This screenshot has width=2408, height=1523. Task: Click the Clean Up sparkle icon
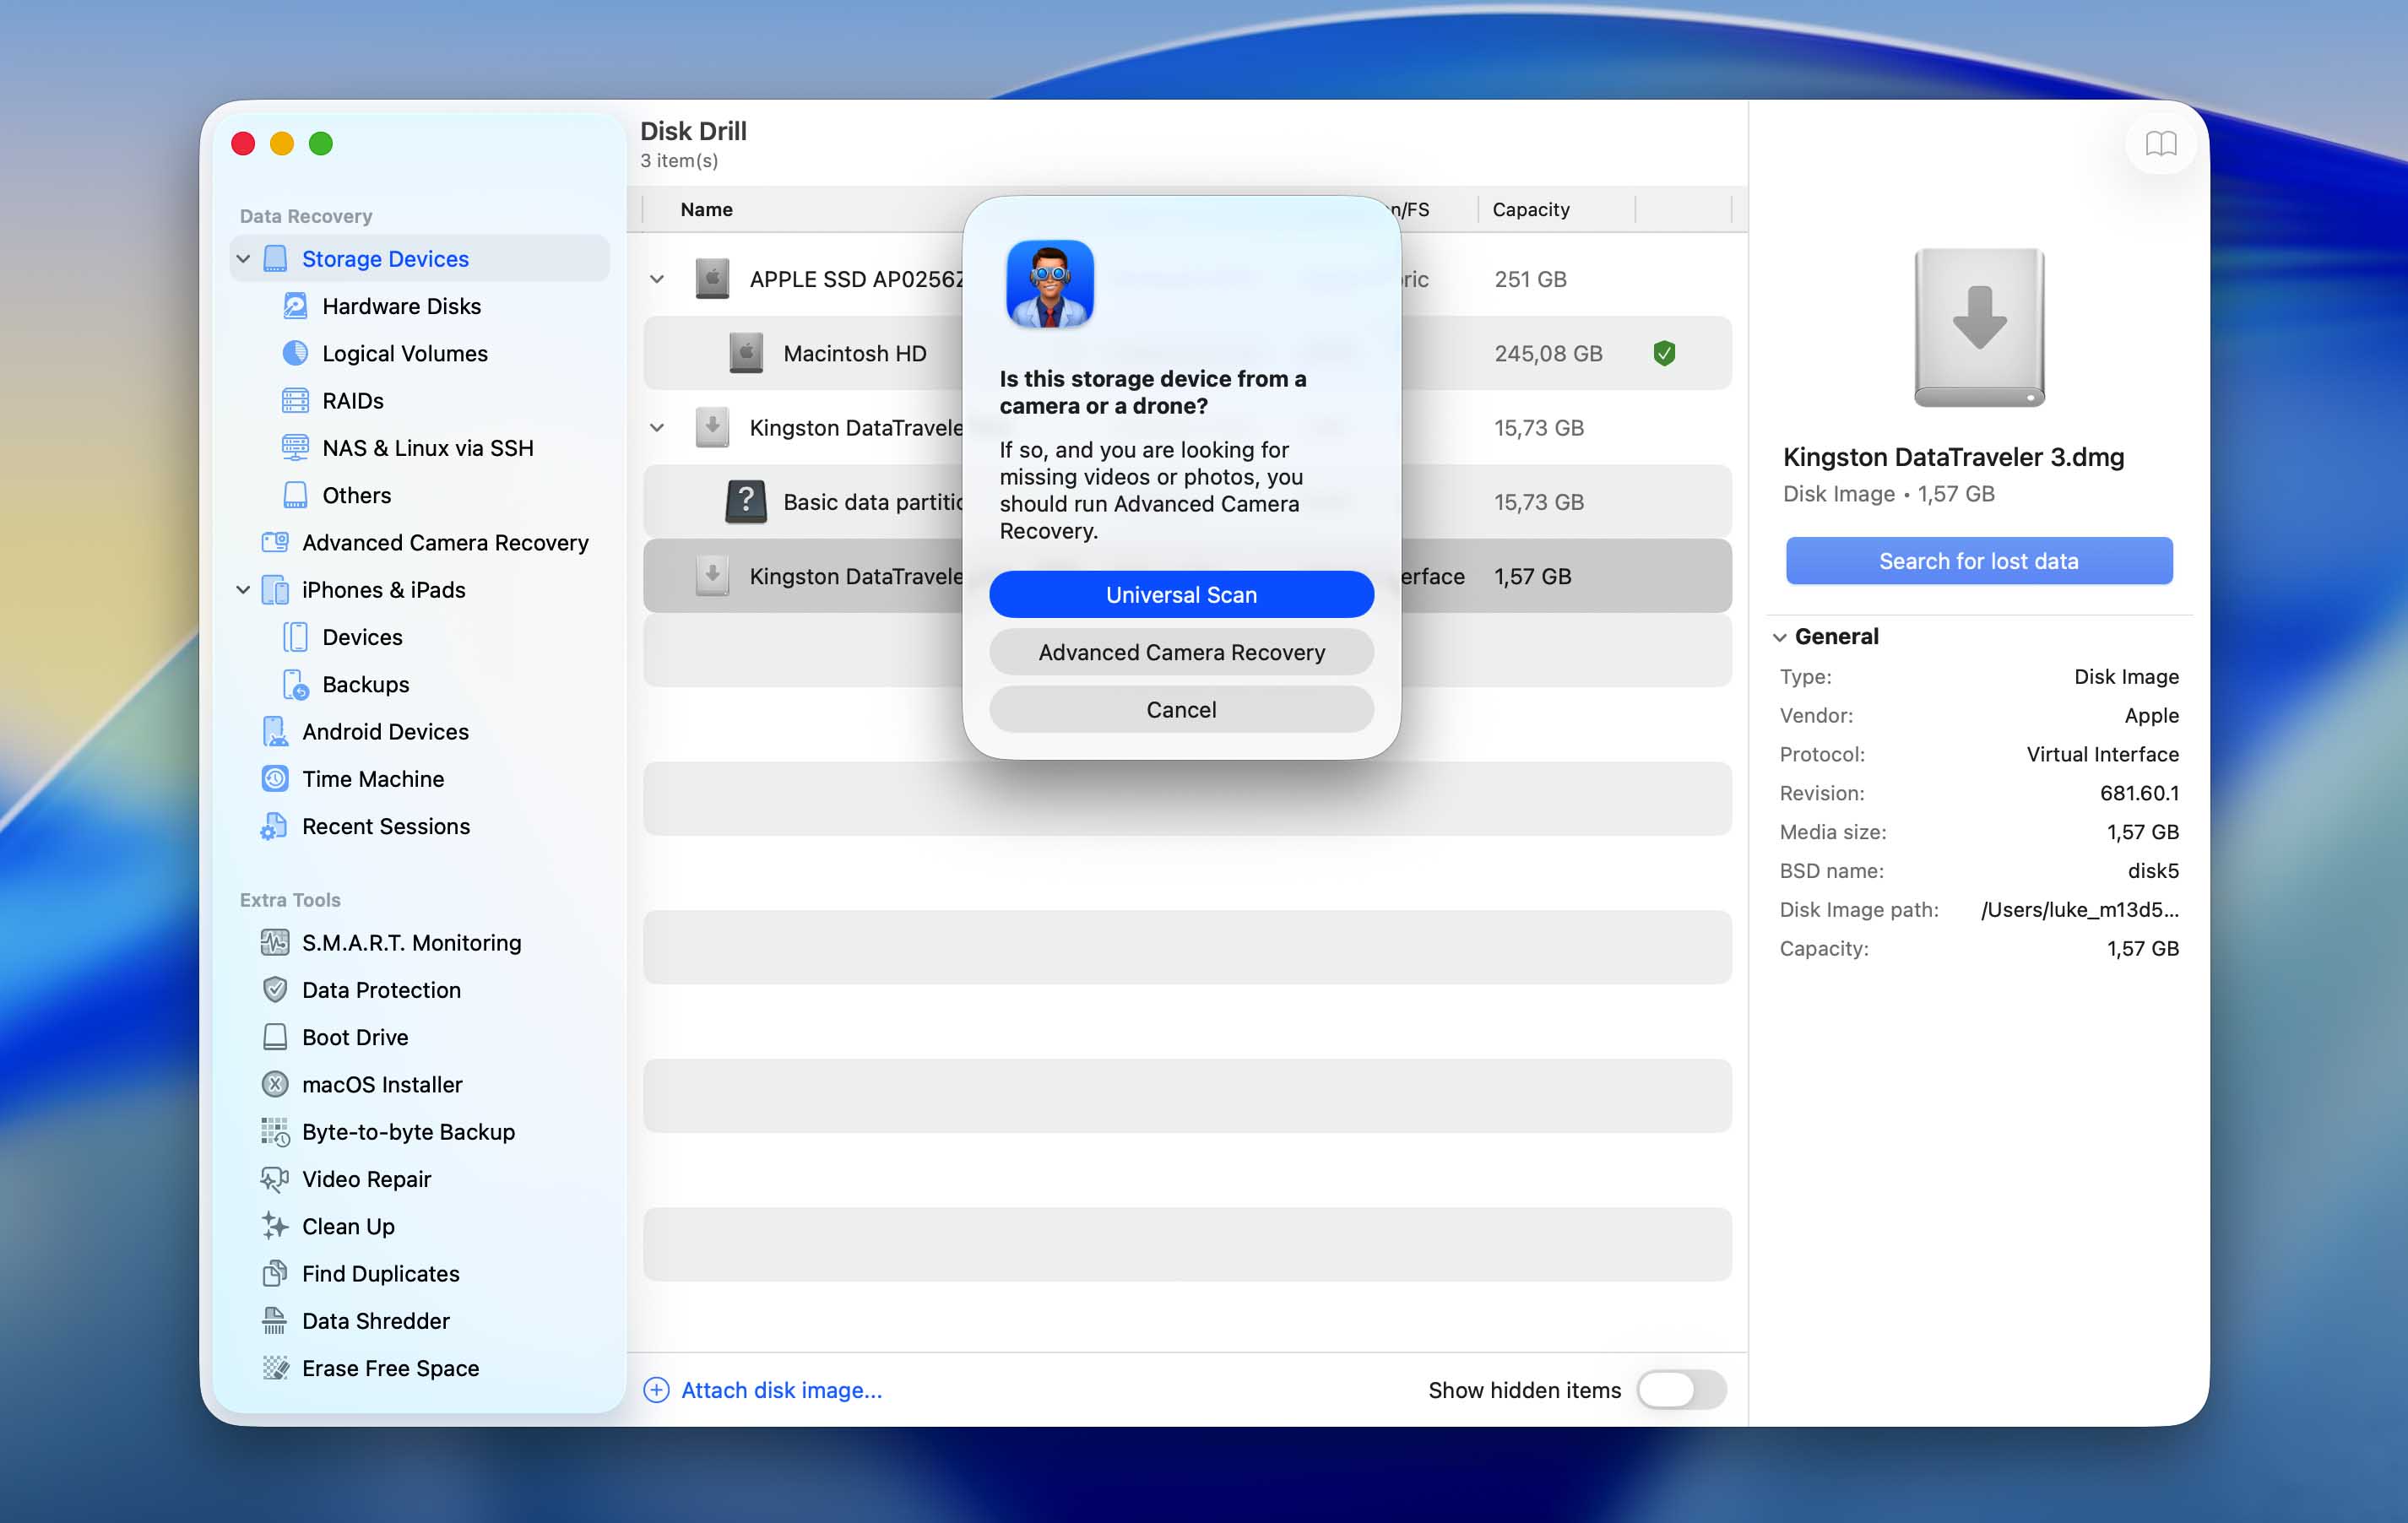275,1226
